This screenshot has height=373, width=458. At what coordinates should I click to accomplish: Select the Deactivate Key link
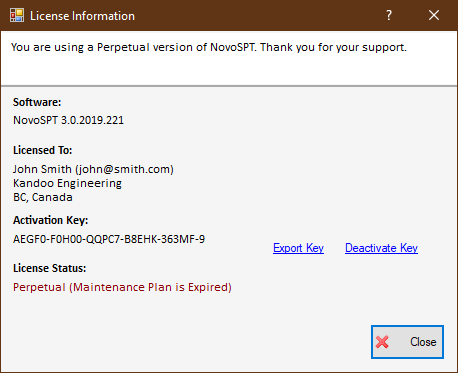pyautogui.click(x=381, y=248)
